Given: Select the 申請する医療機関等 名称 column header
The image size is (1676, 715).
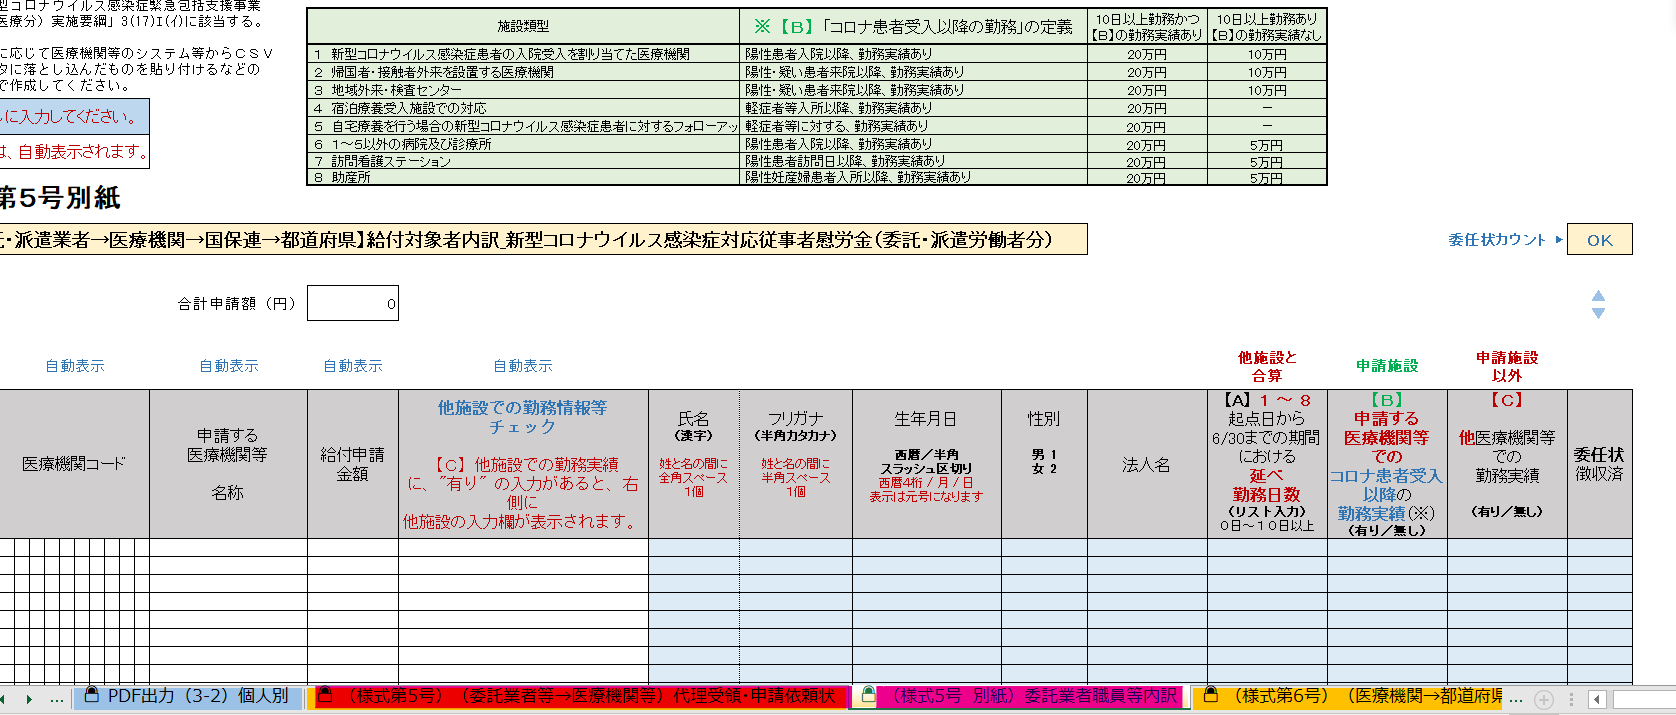Looking at the screenshot, I should pos(228,464).
